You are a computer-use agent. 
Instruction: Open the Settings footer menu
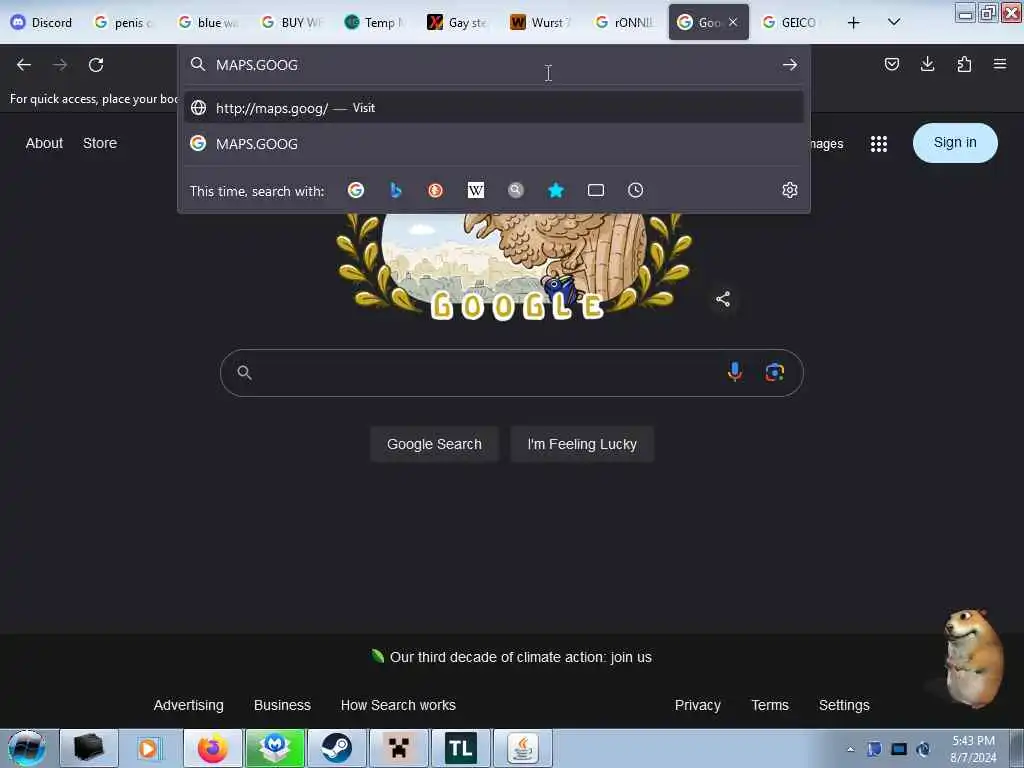tap(844, 705)
